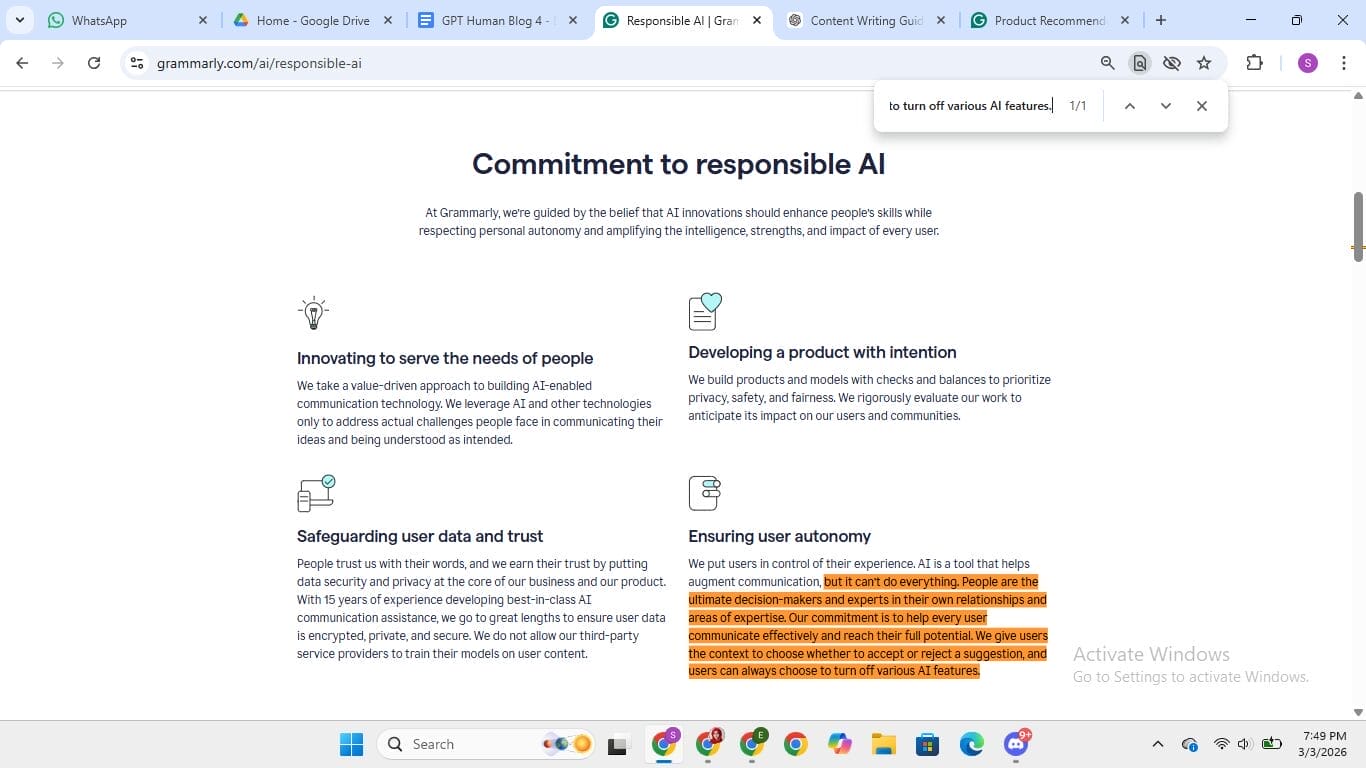
Task: Click Innovating to serve the needs heading
Action: click(445, 358)
